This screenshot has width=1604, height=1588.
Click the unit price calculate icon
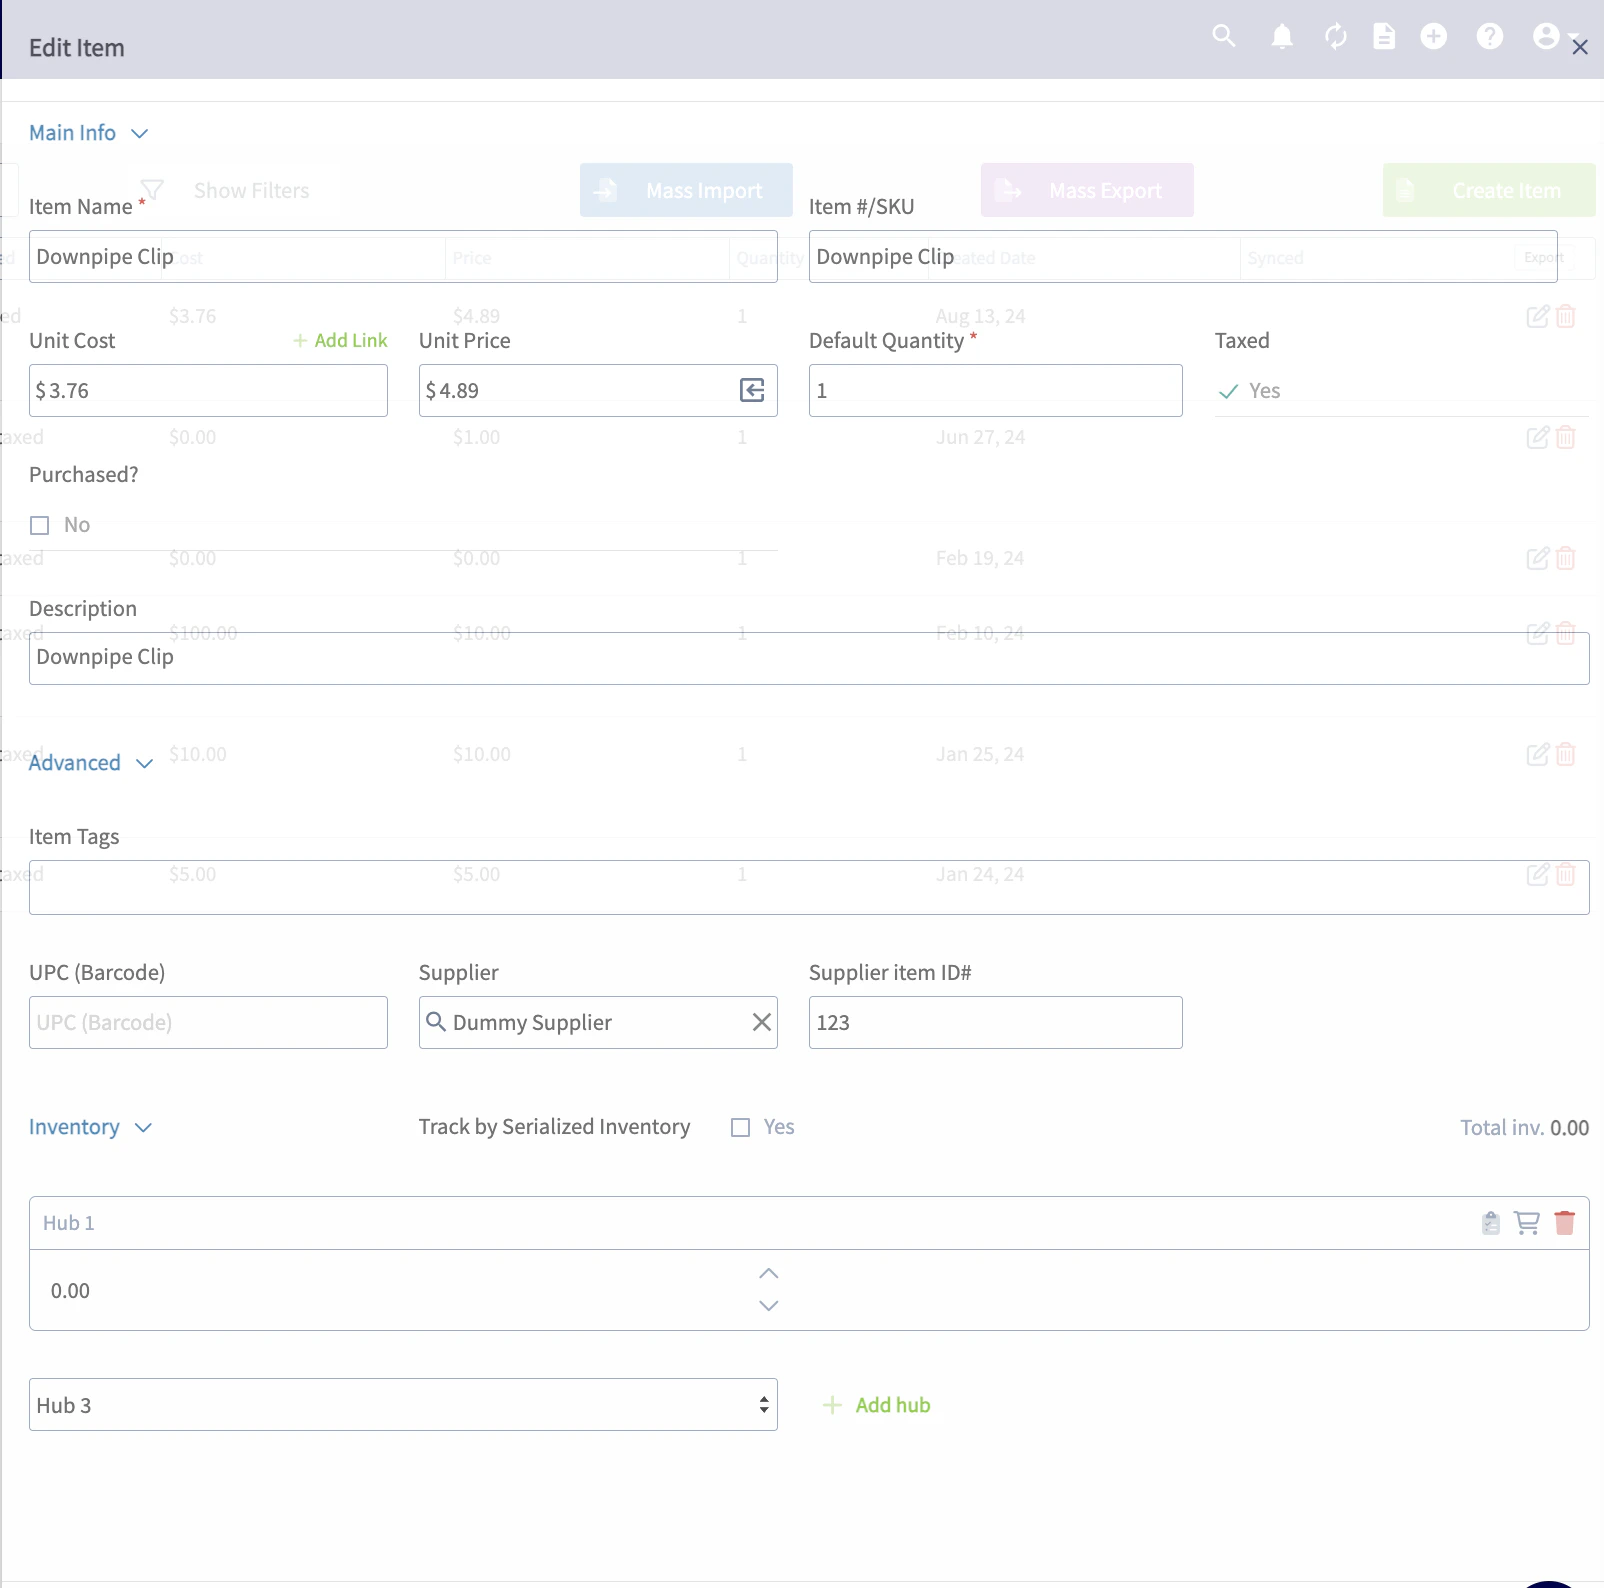(x=752, y=390)
